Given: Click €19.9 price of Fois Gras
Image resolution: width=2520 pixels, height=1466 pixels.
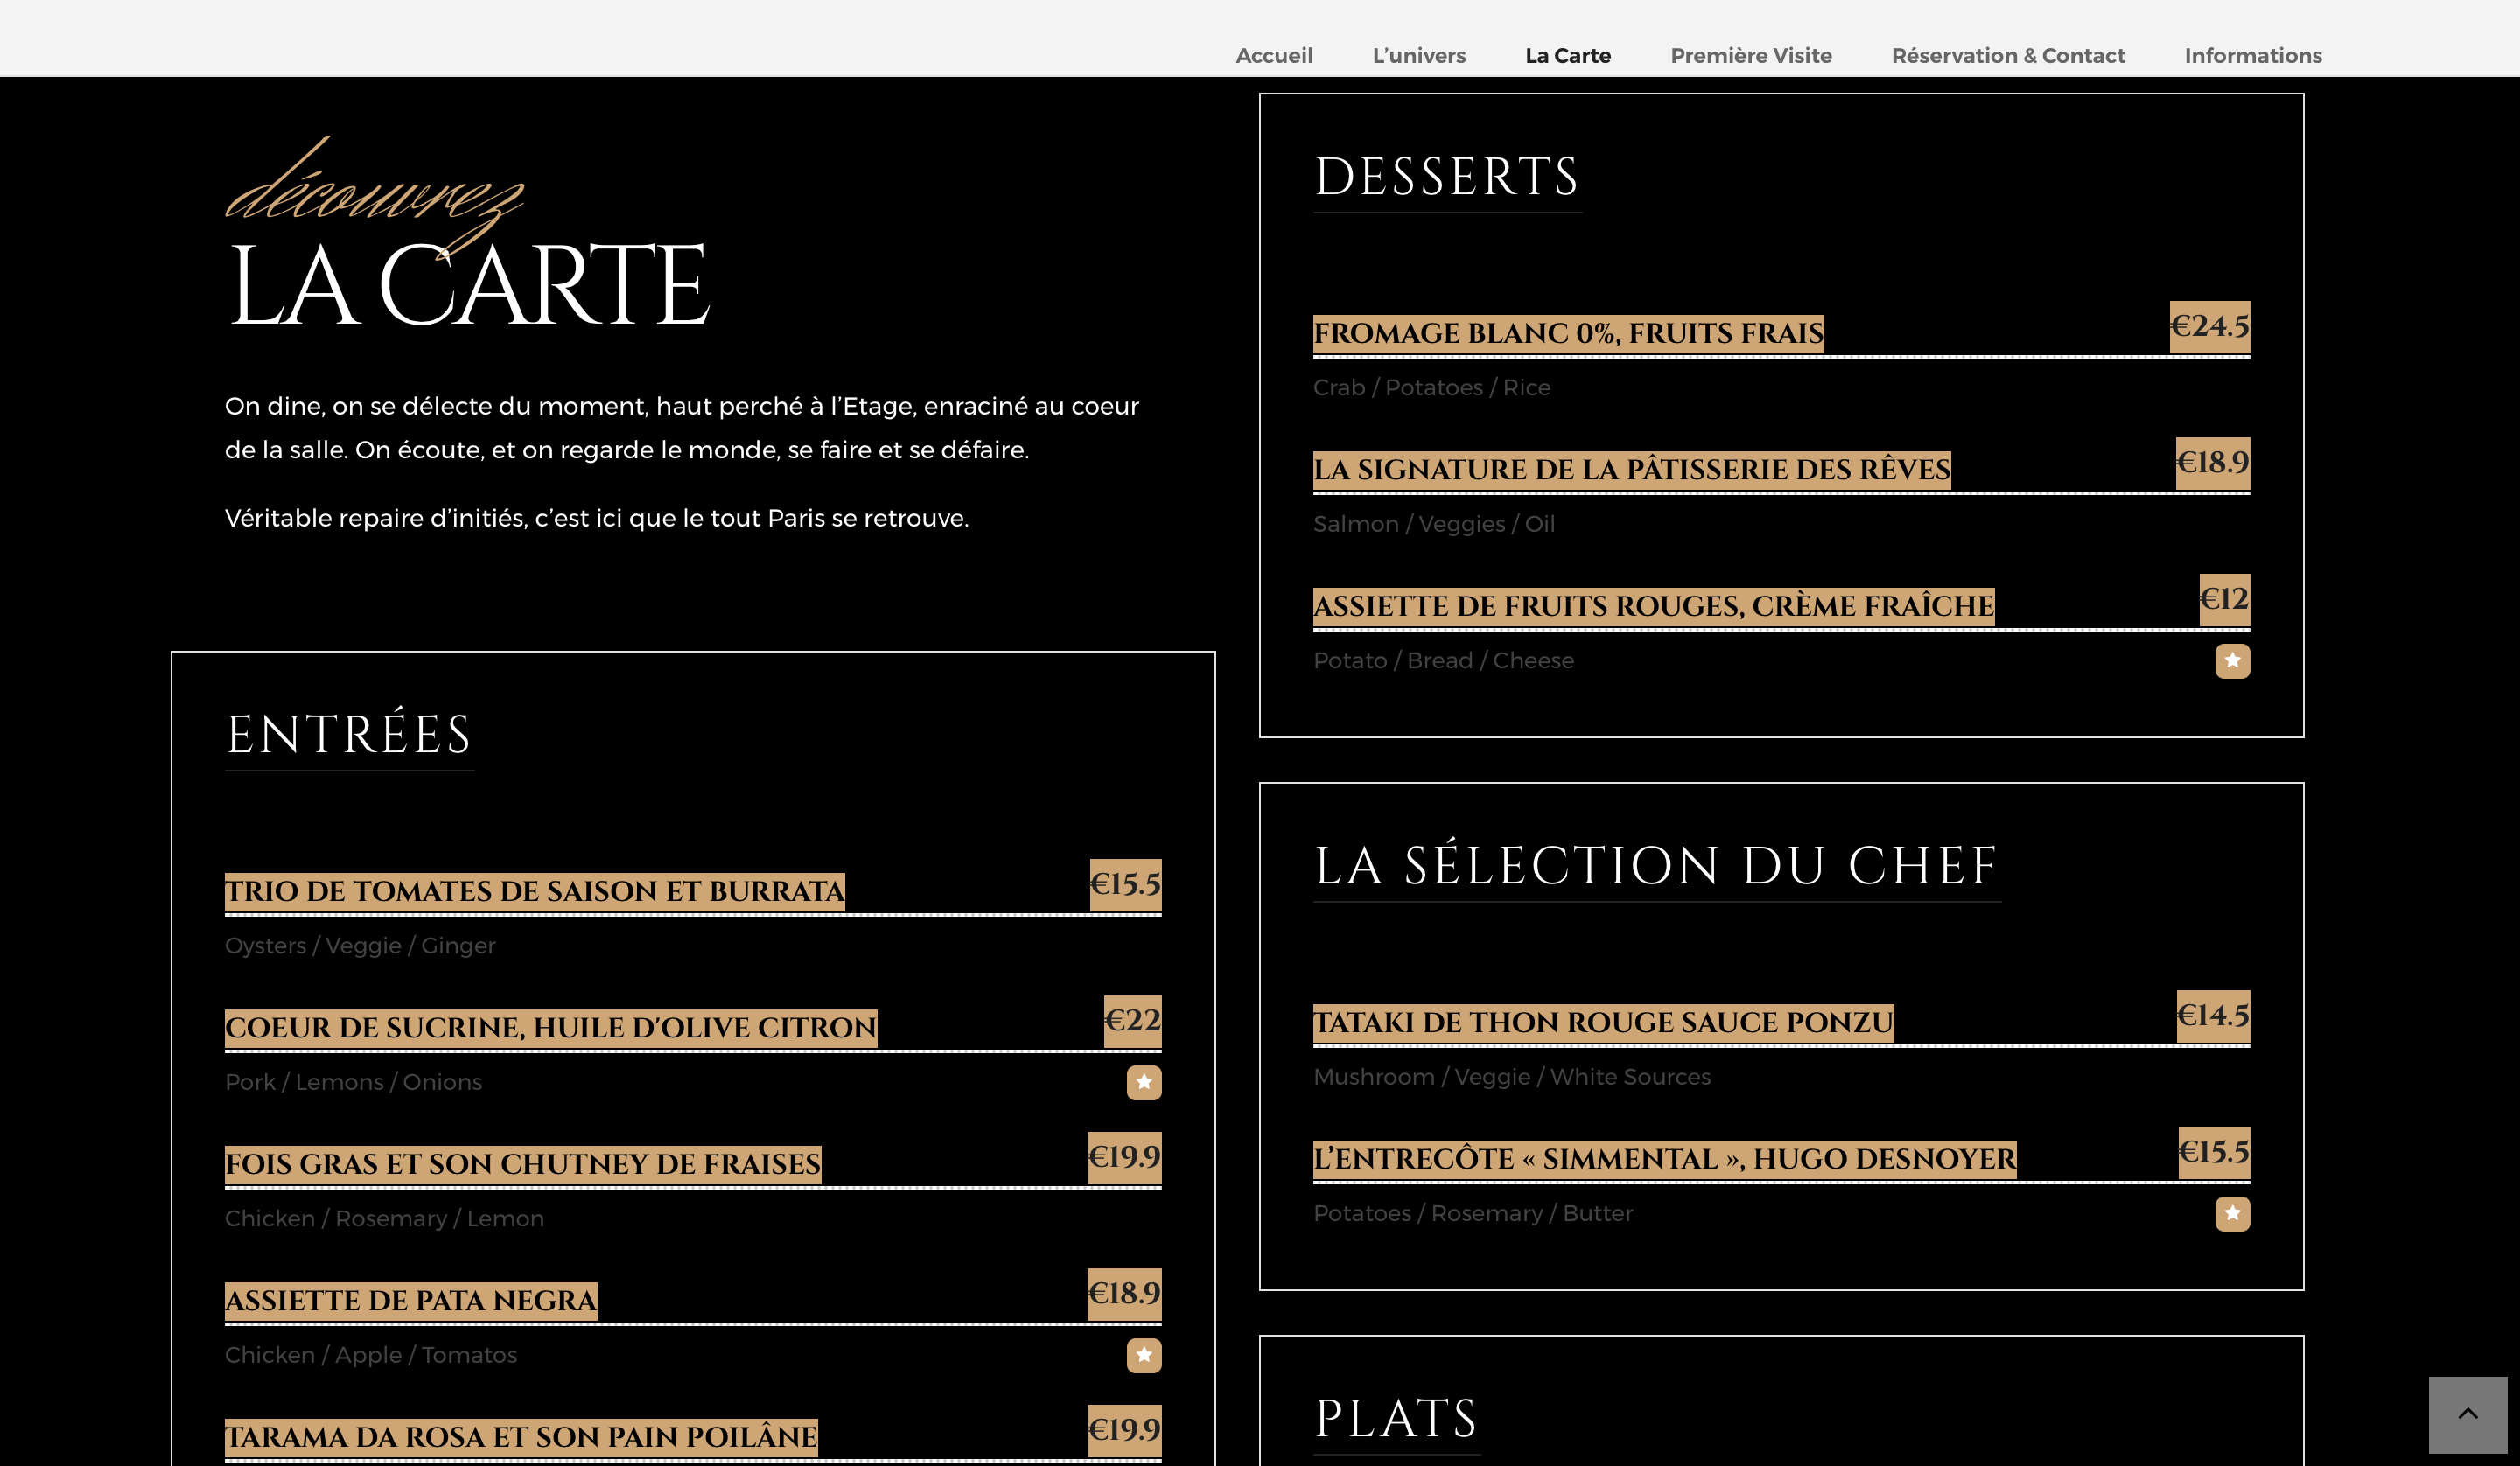Looking at the screenshot, I should pyautogui.click(x=1125, y=1157).
